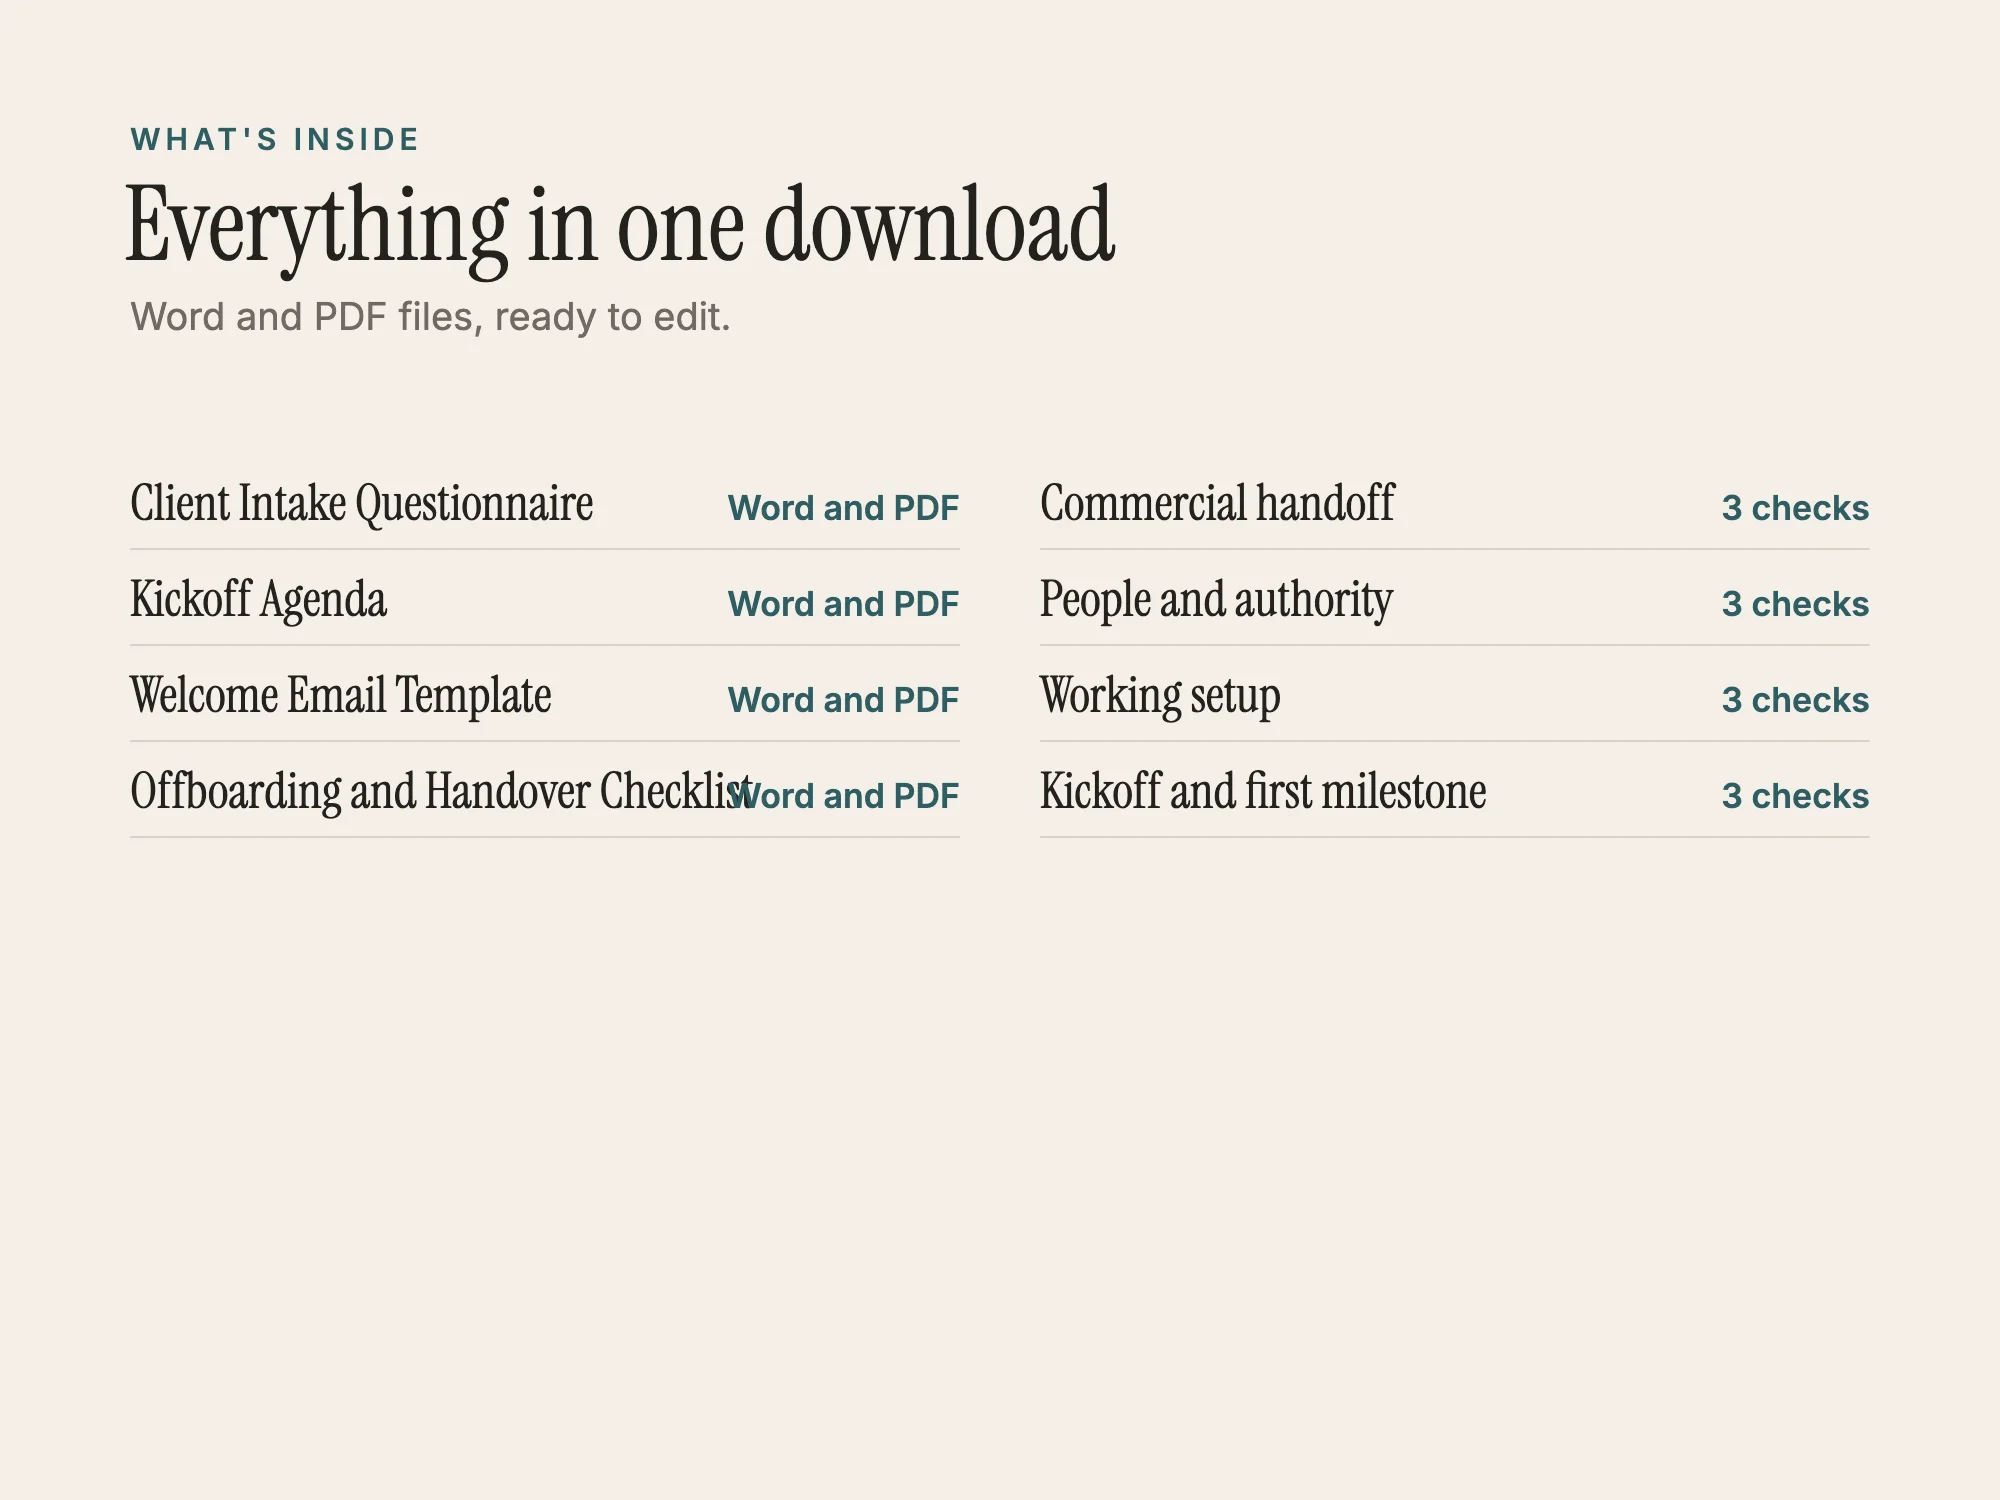
Task: Click '3 checks' beside Working setup
Action: coord(1795,700)
